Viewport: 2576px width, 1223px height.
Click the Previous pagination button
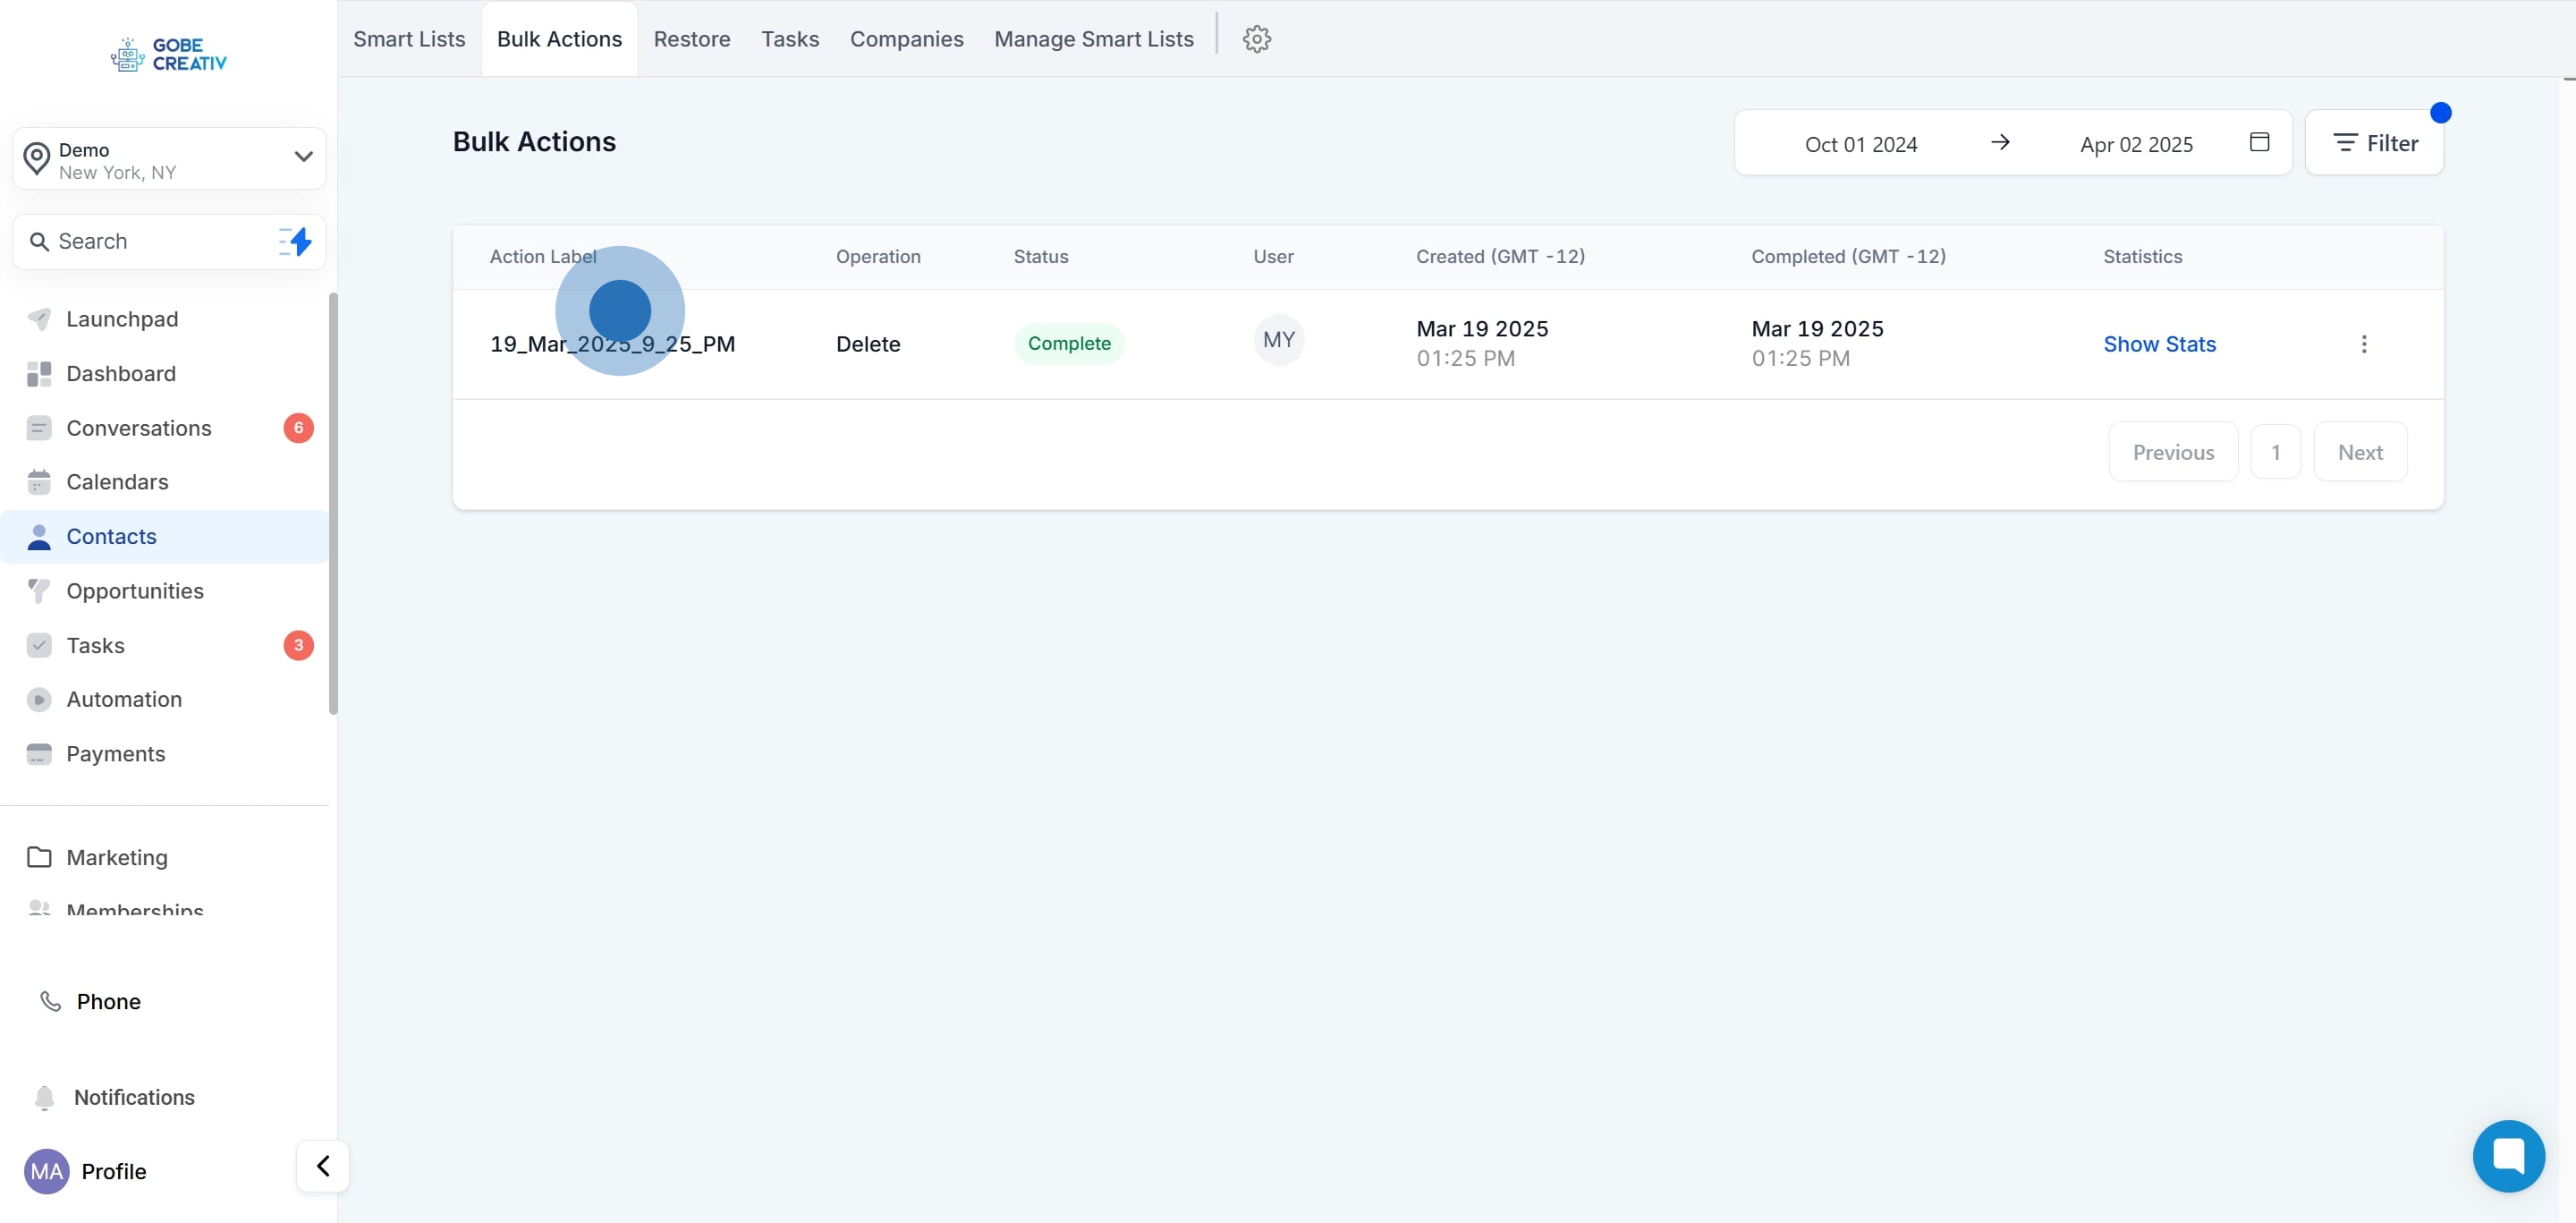click(x=2172, y=452)
